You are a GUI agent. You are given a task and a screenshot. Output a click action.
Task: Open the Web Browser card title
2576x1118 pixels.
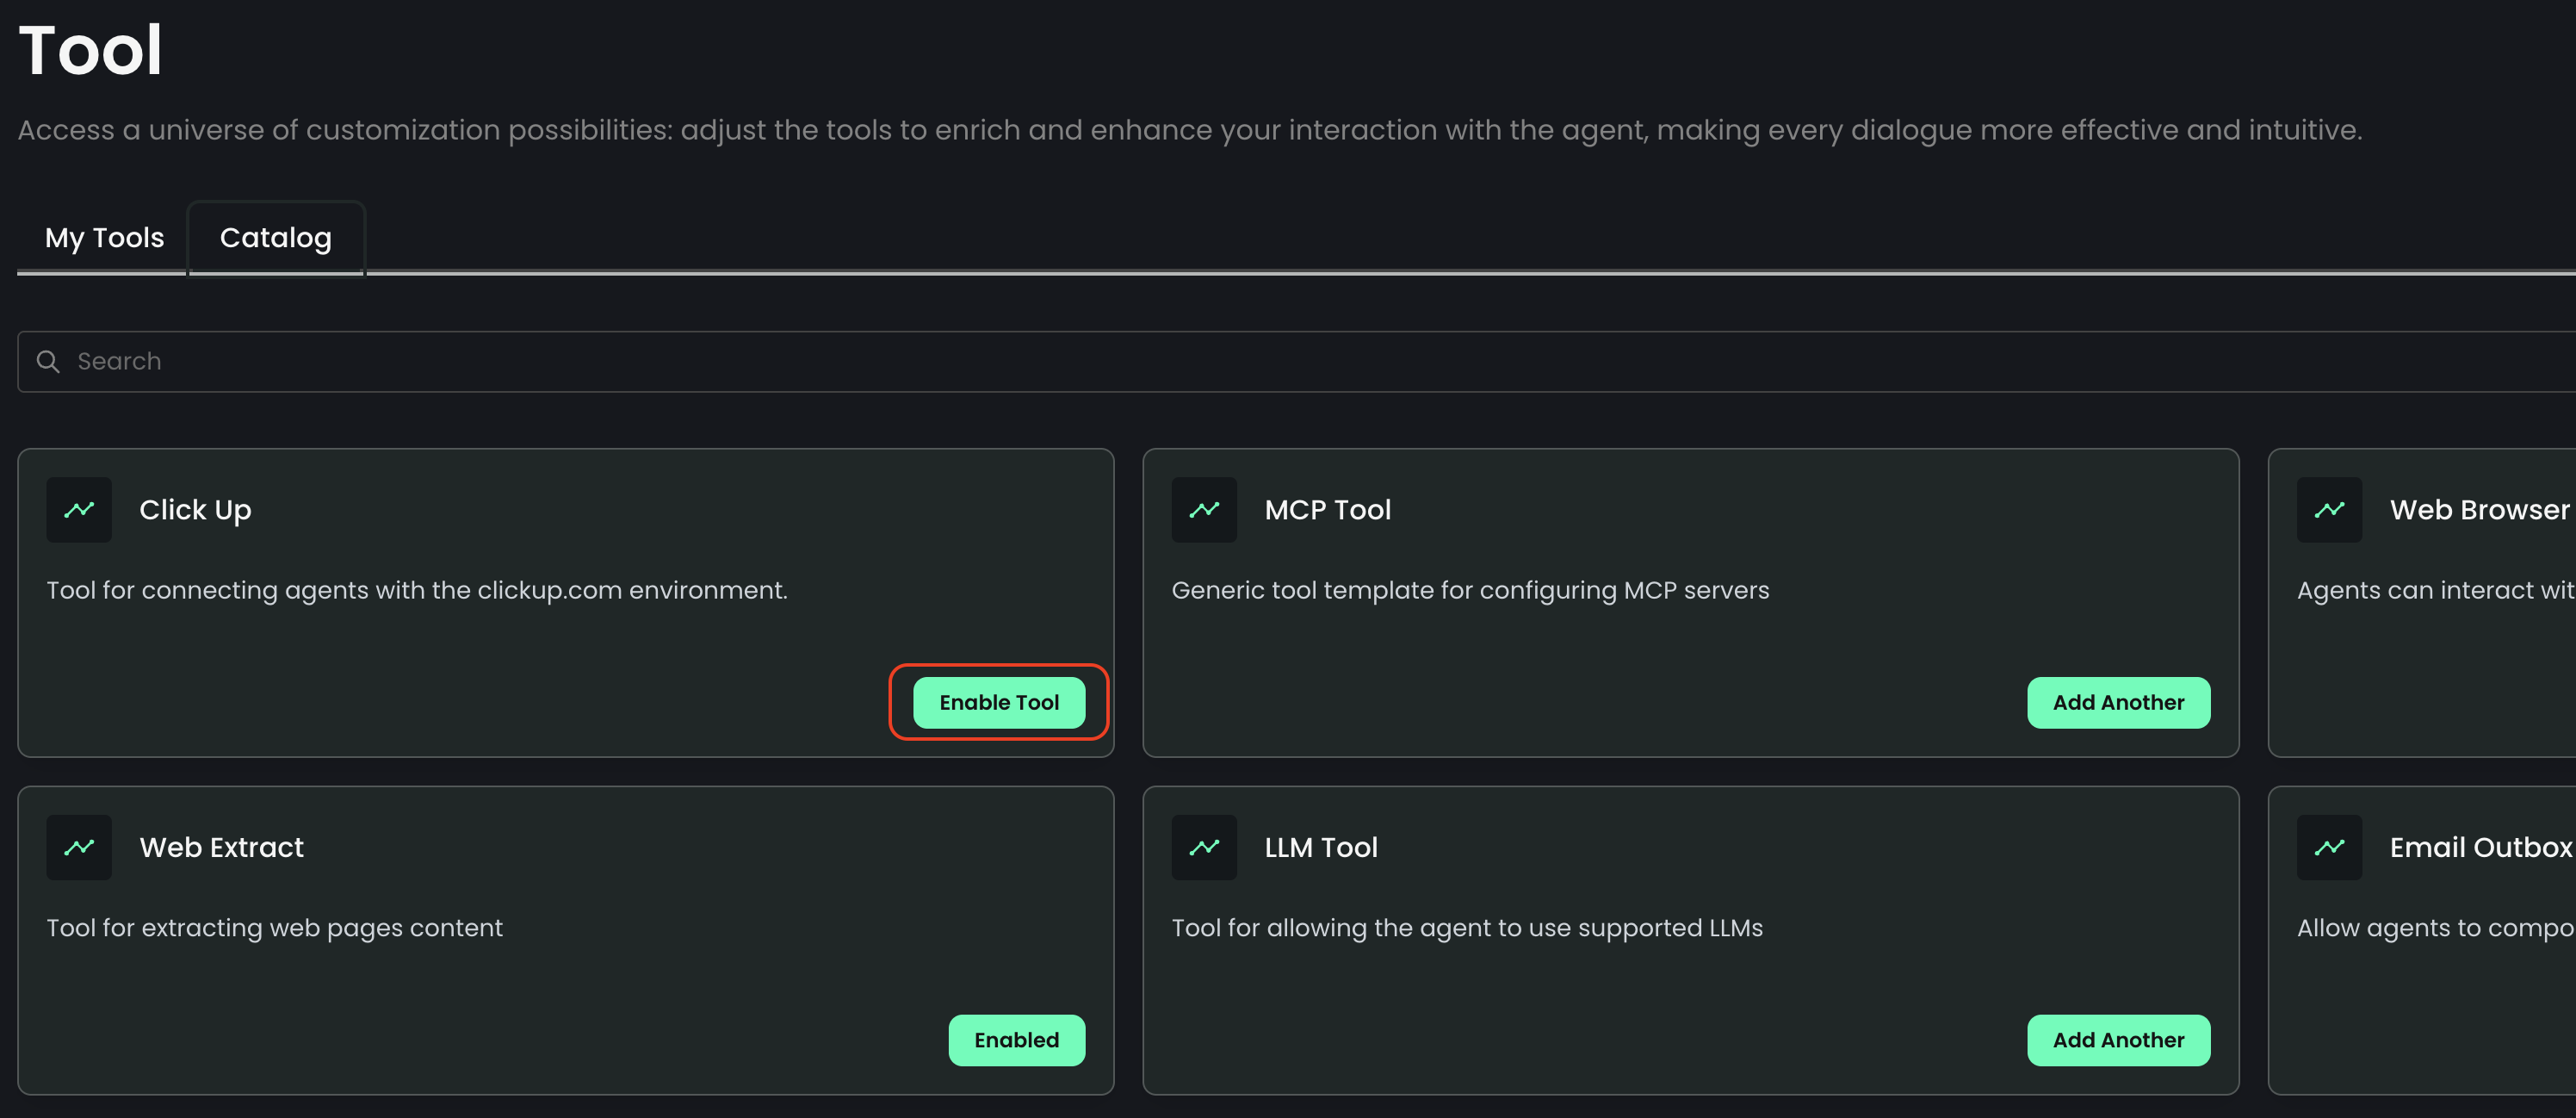pos(2478,510)
